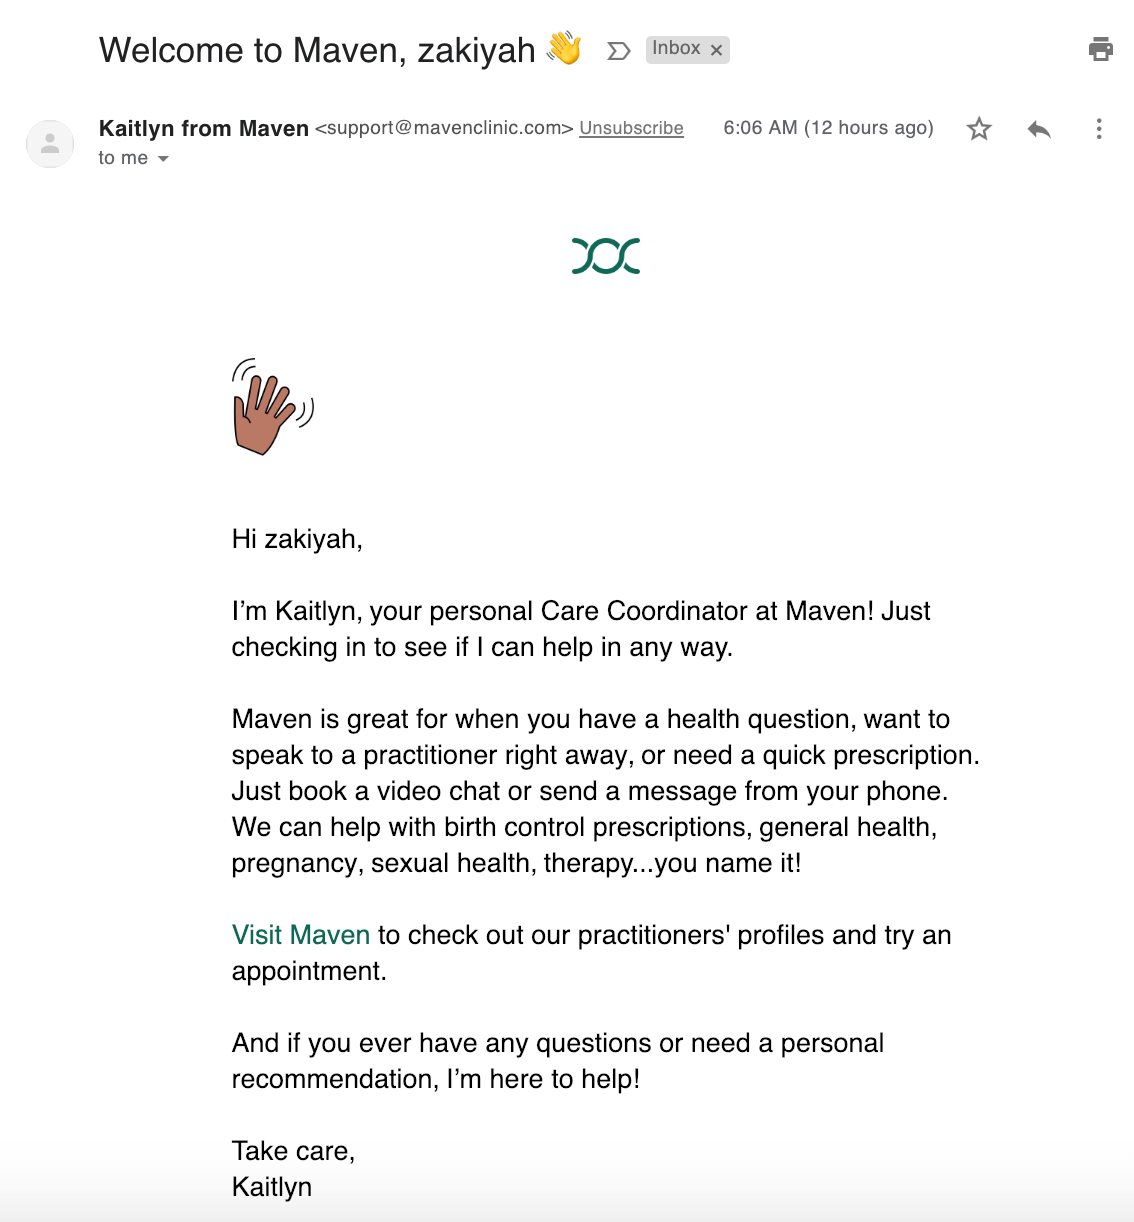The width and height of the screenshot is (1134, 1222).
Task: Click the "Hi zakiyah" greeting text
Action: [x=297, y=539]
